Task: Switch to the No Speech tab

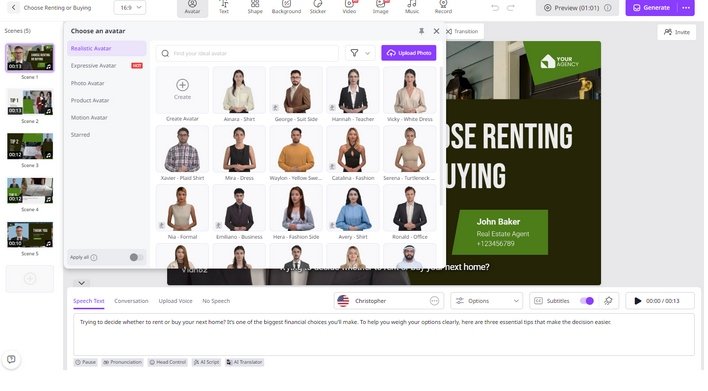Action: (216, 301)
